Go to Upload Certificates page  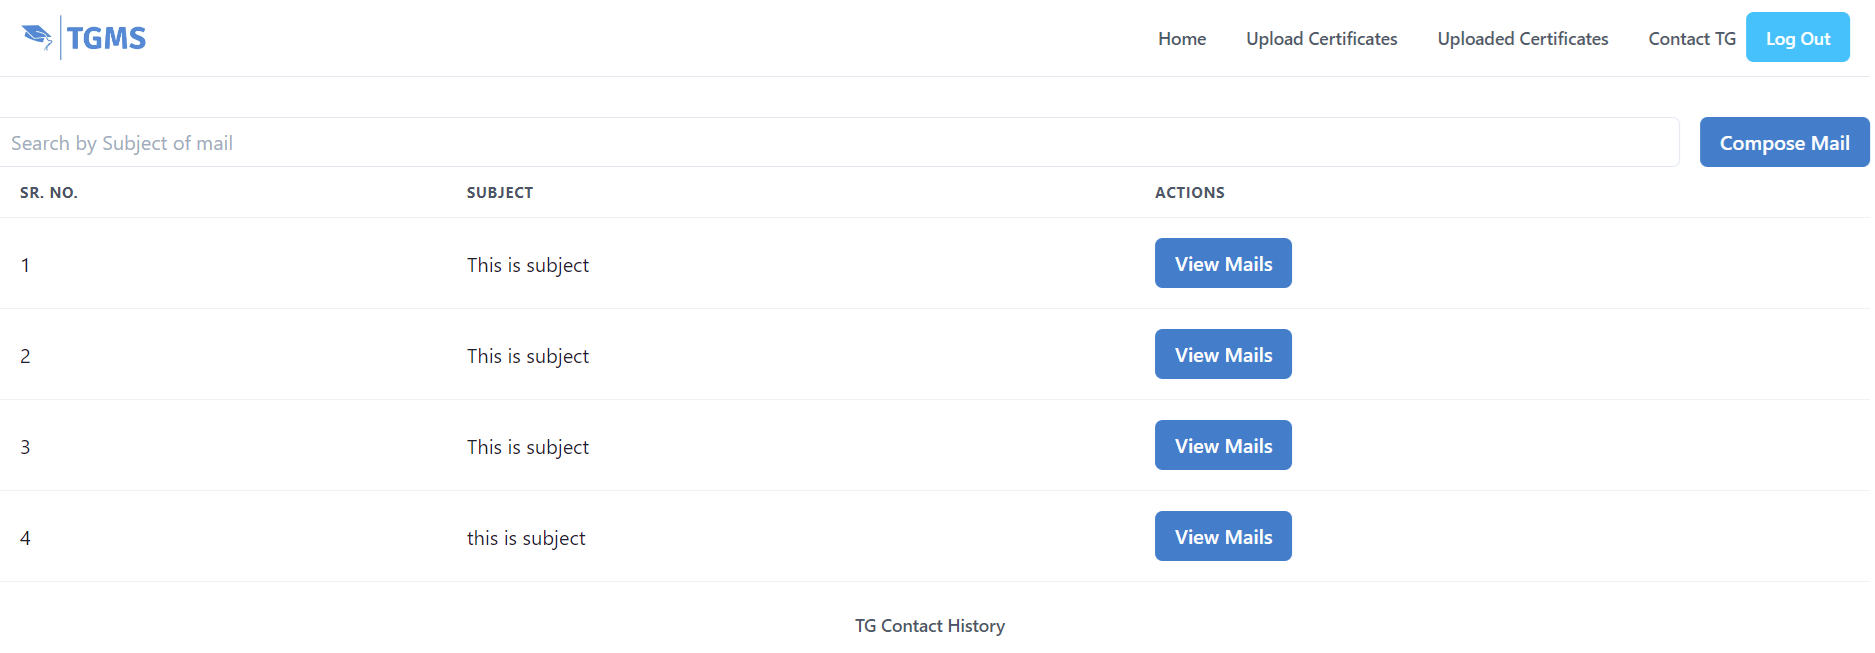point(1322,39)
